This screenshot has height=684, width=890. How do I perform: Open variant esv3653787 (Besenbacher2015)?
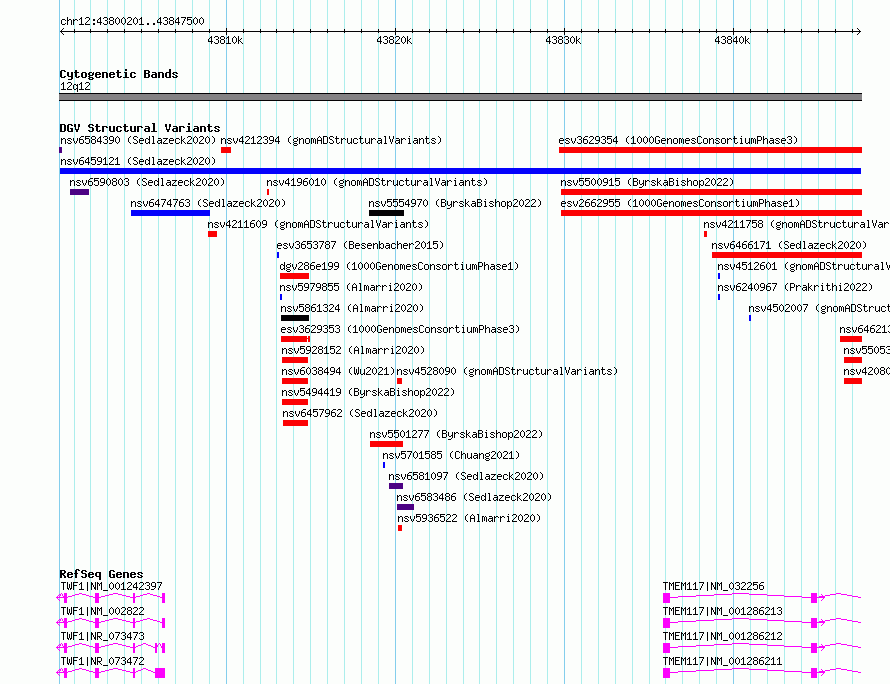(x=360, y=245)
